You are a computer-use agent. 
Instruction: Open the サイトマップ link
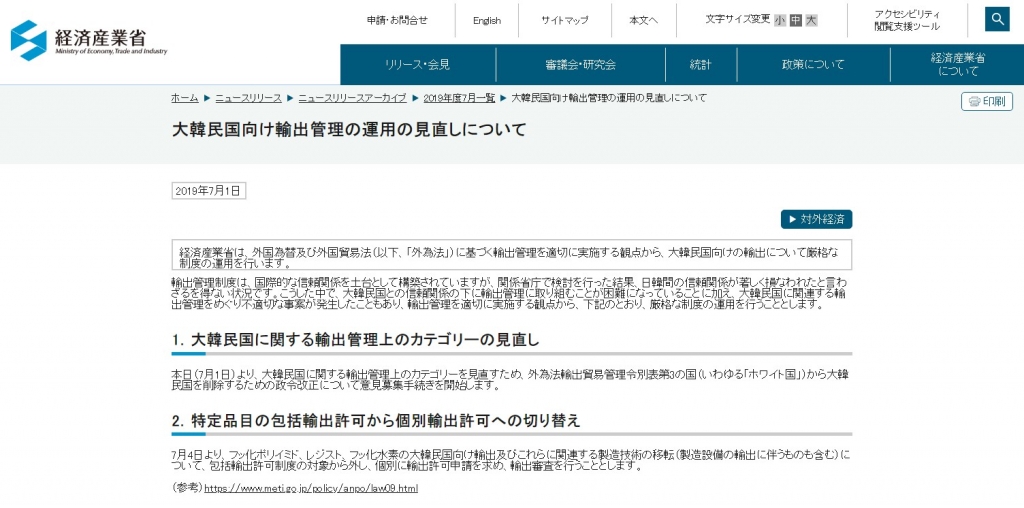click(564, 20)
